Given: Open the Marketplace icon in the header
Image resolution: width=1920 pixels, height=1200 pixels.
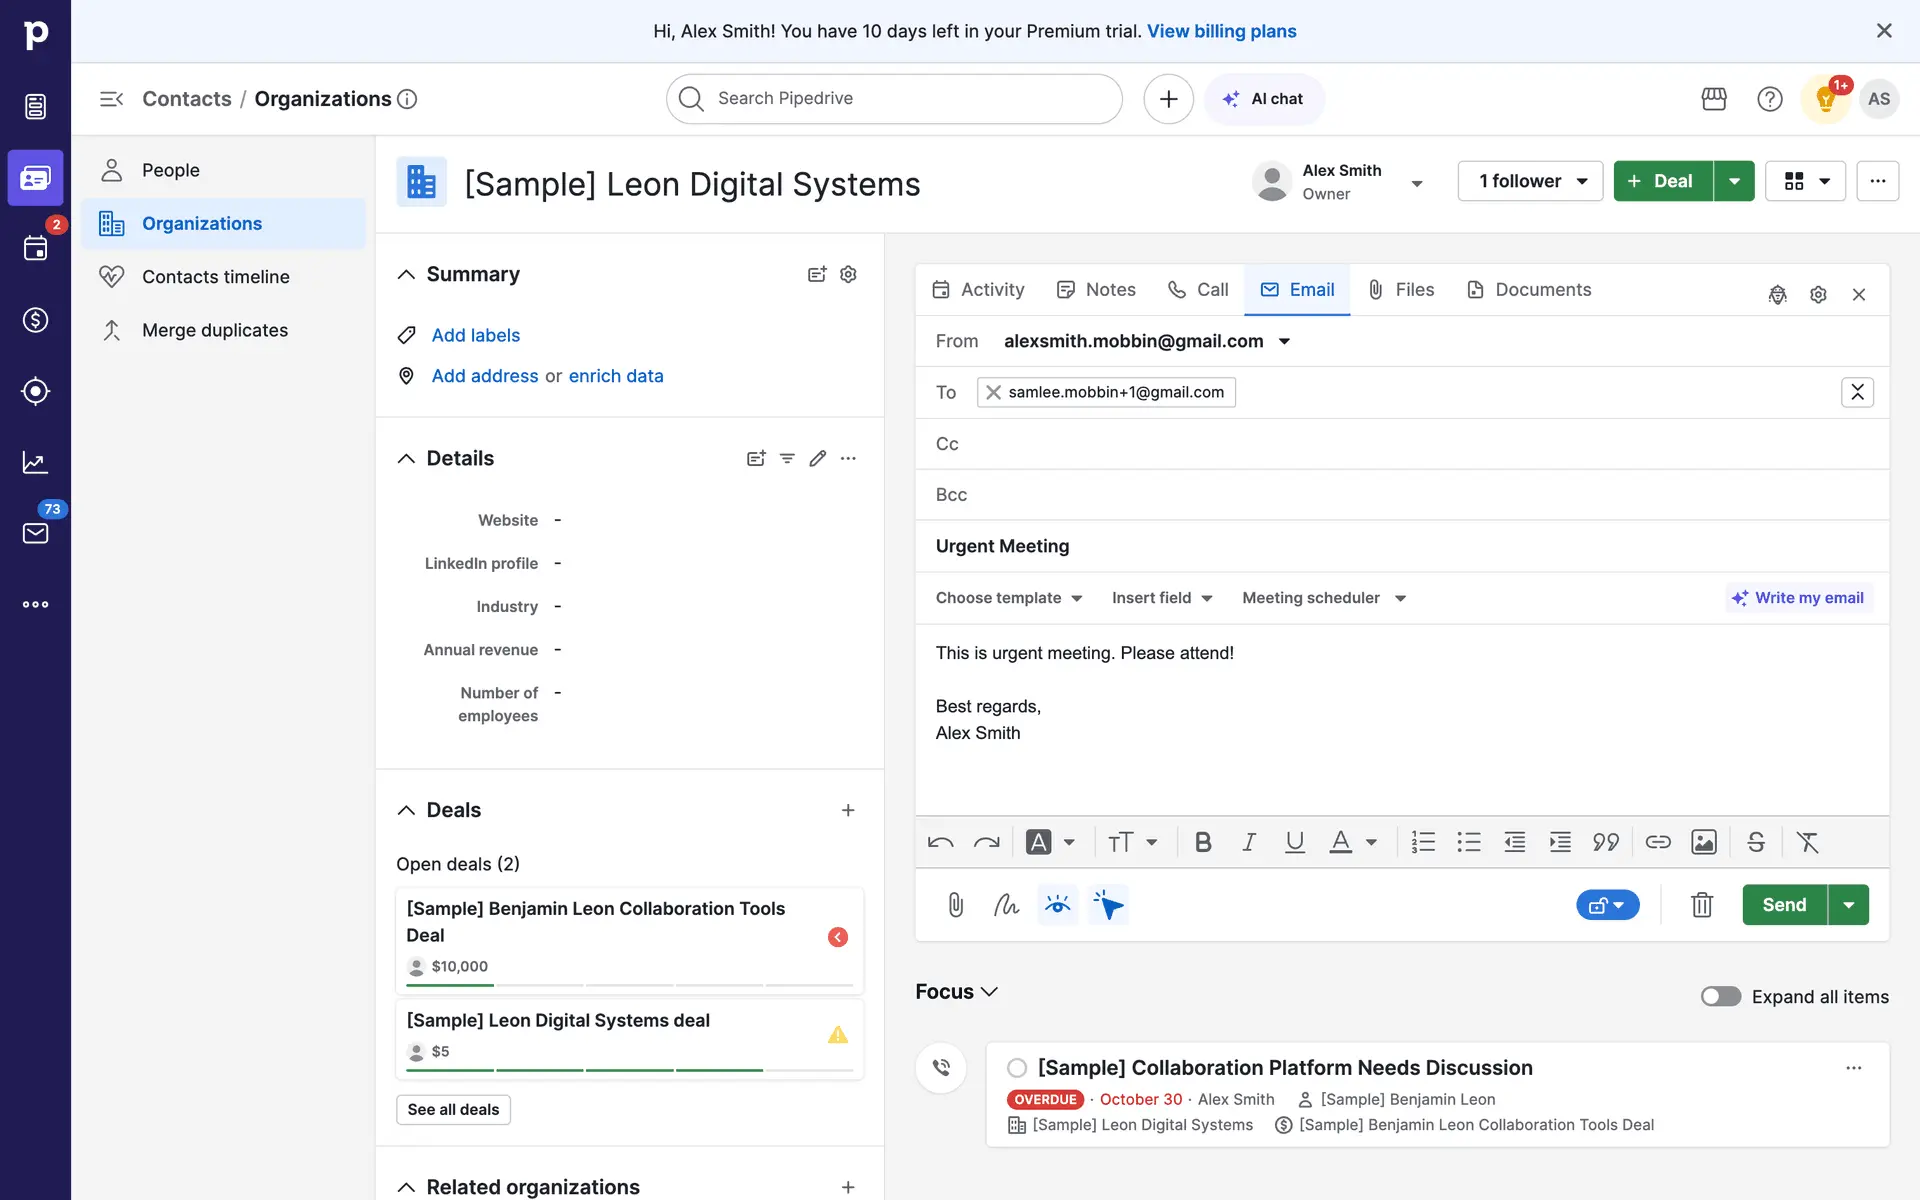Looking at the screenshot, I should click(x=1714, y=99).
